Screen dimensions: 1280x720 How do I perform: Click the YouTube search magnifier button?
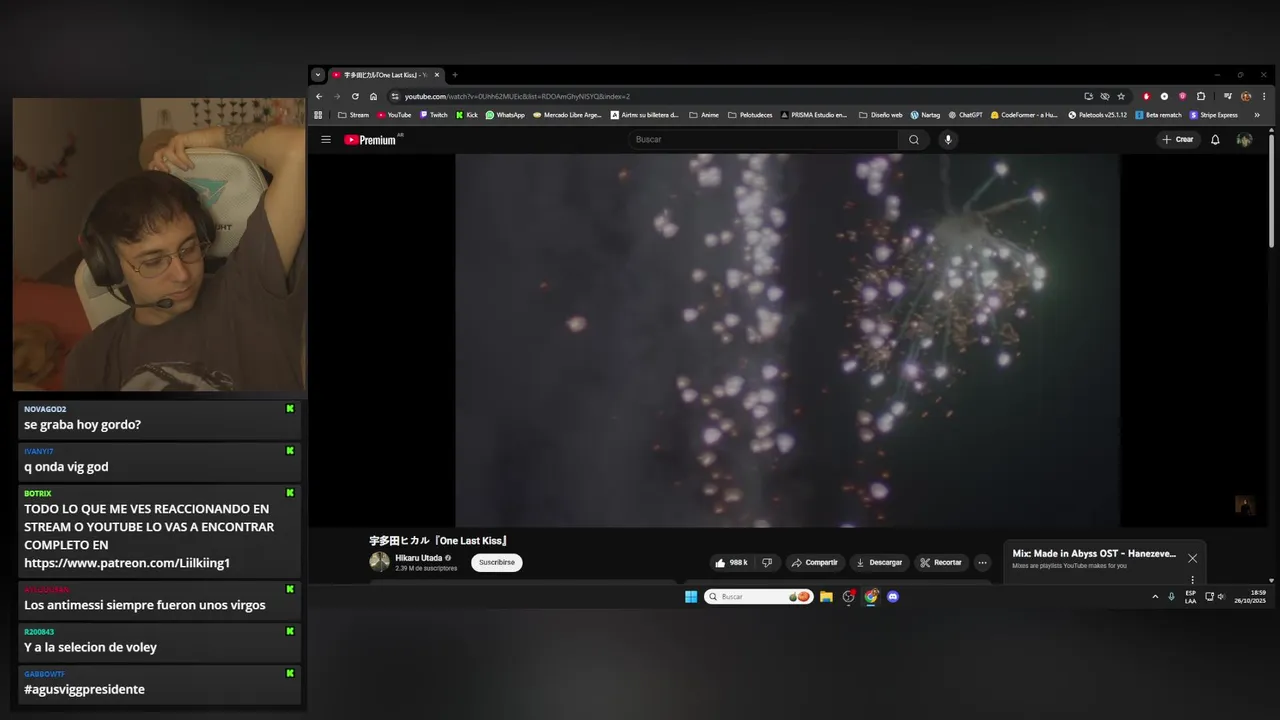coord(913,140)
